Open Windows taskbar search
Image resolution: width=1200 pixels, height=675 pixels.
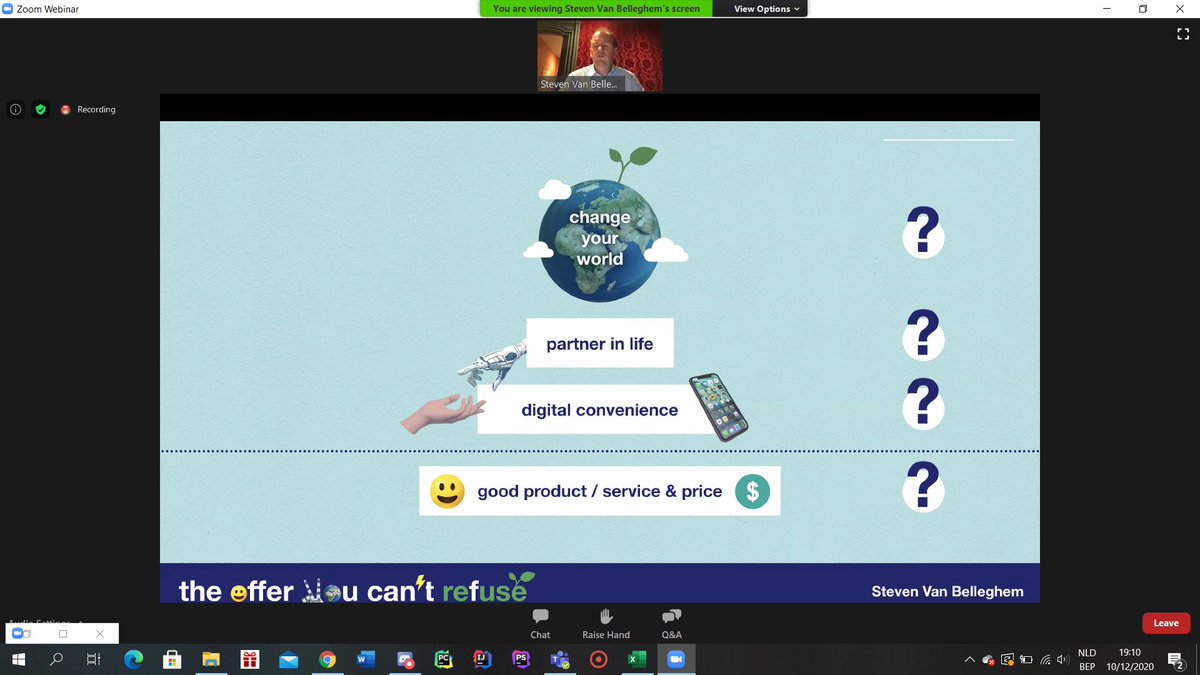point(57,659)
